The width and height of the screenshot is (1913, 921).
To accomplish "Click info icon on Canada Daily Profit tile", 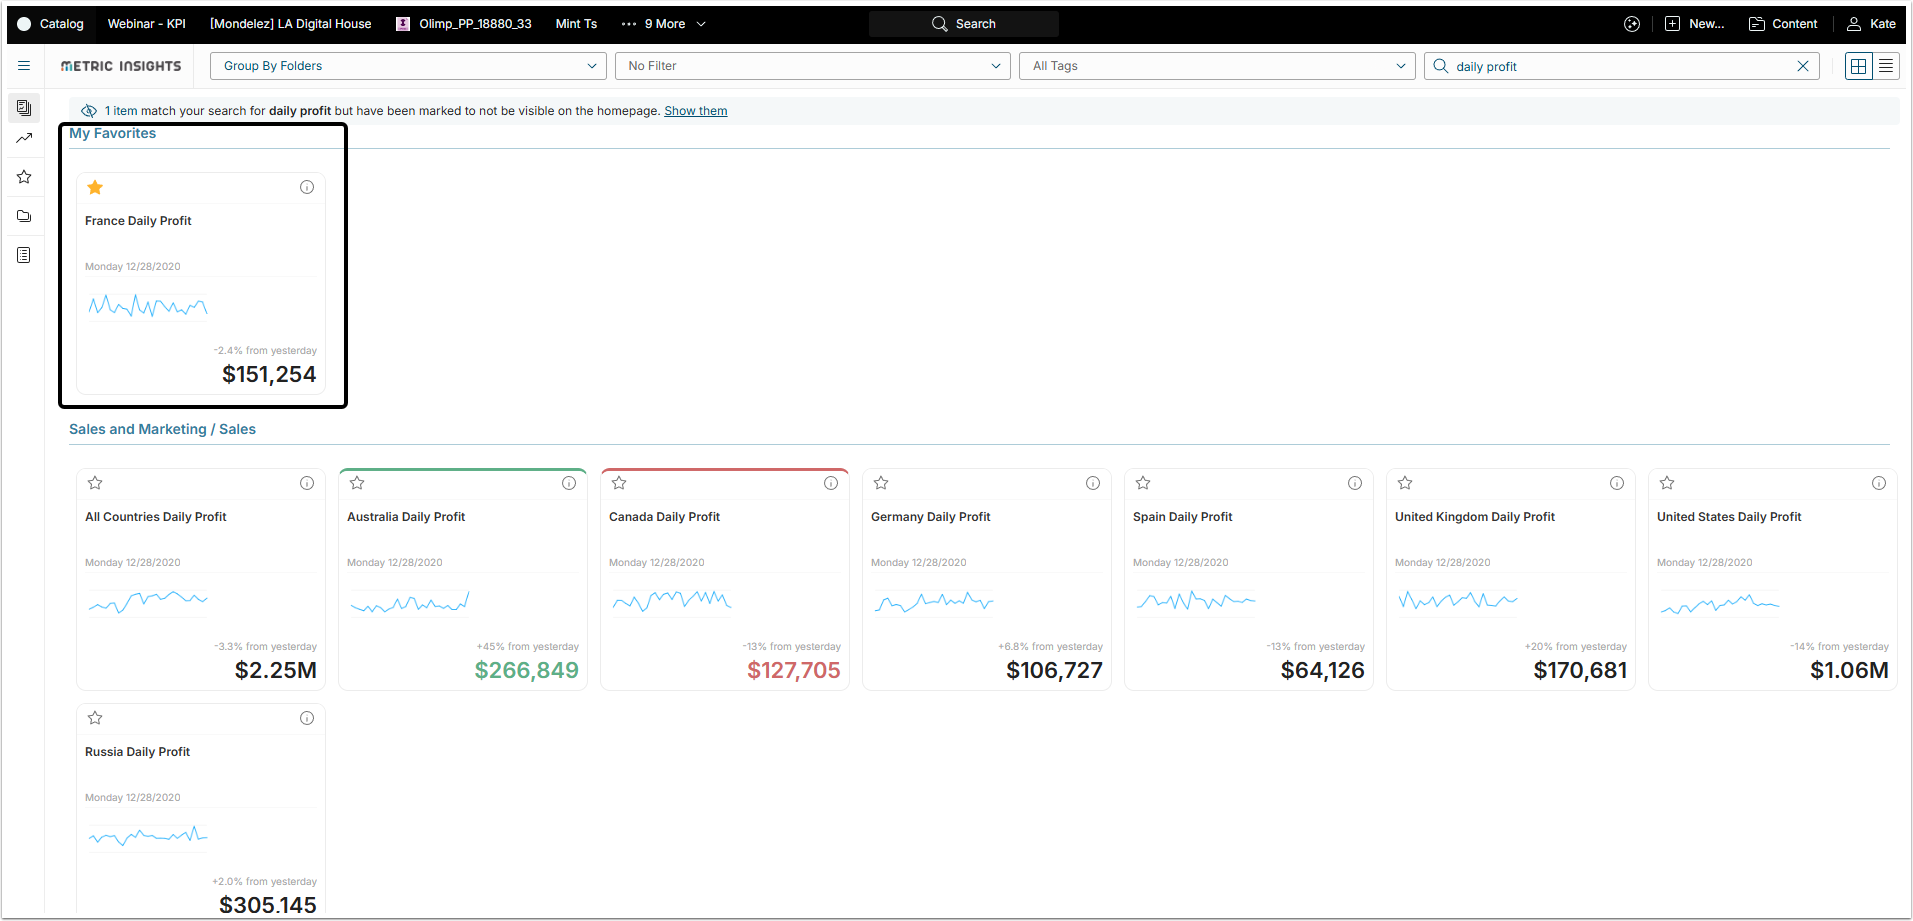I will click(x=830, y=483).
